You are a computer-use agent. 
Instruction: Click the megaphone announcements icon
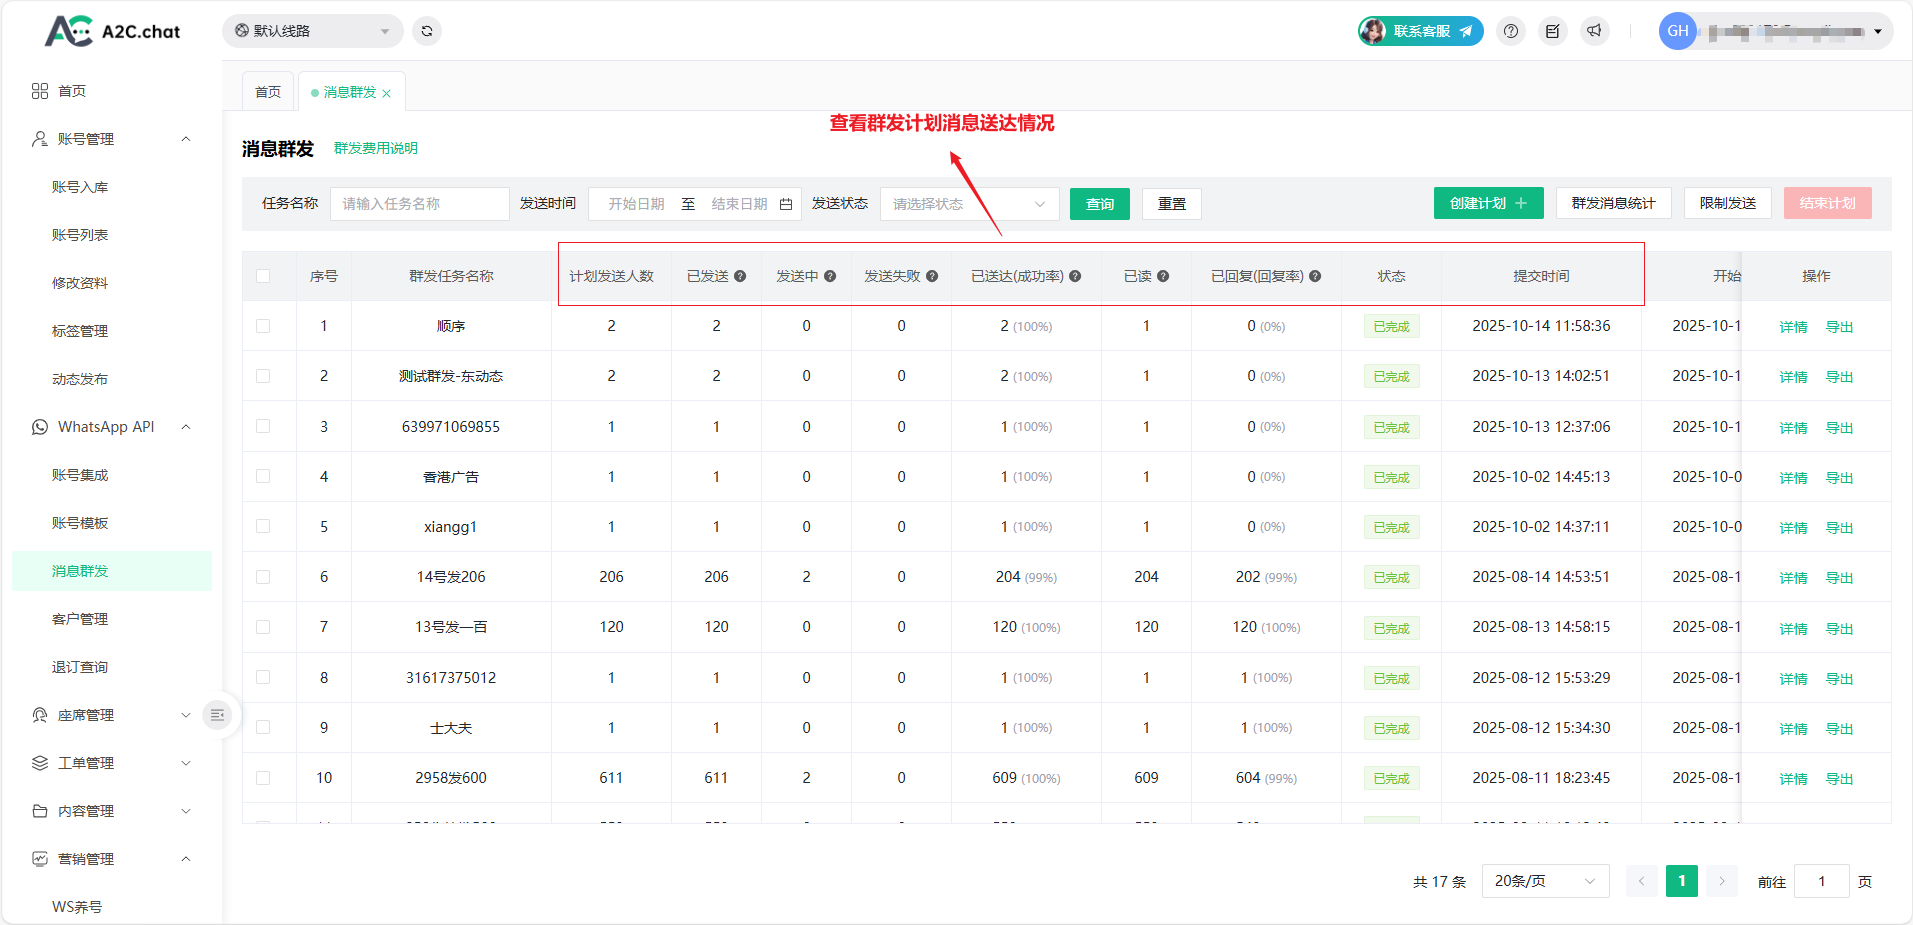(x=1594, y=31)
